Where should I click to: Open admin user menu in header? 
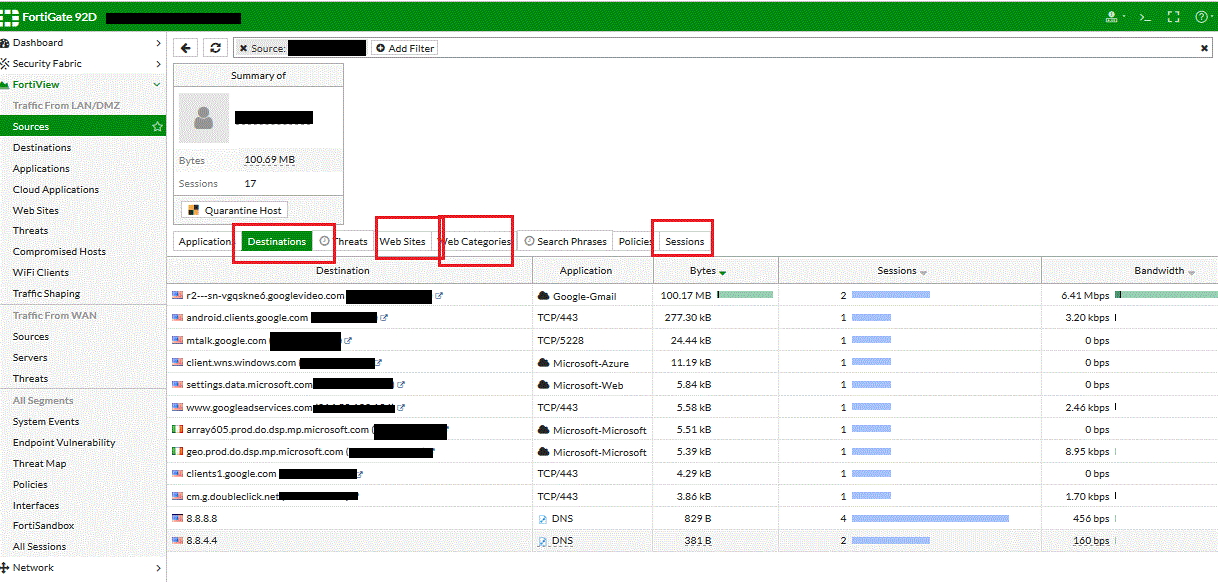(x=1115, y=17)
